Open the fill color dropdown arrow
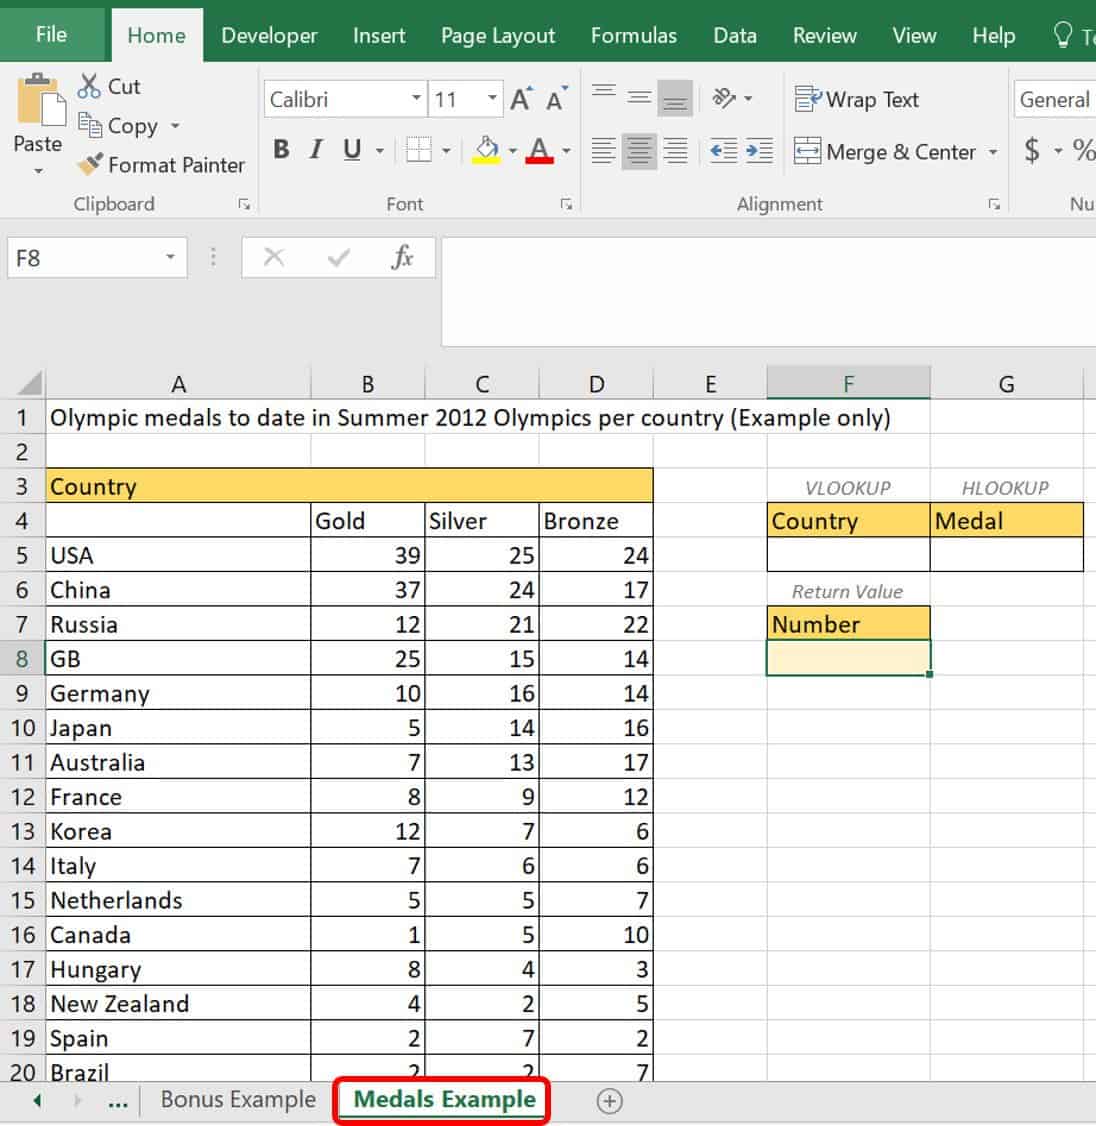The height and width of the screenshot is (1126, 1096). (x=512, y=151)
